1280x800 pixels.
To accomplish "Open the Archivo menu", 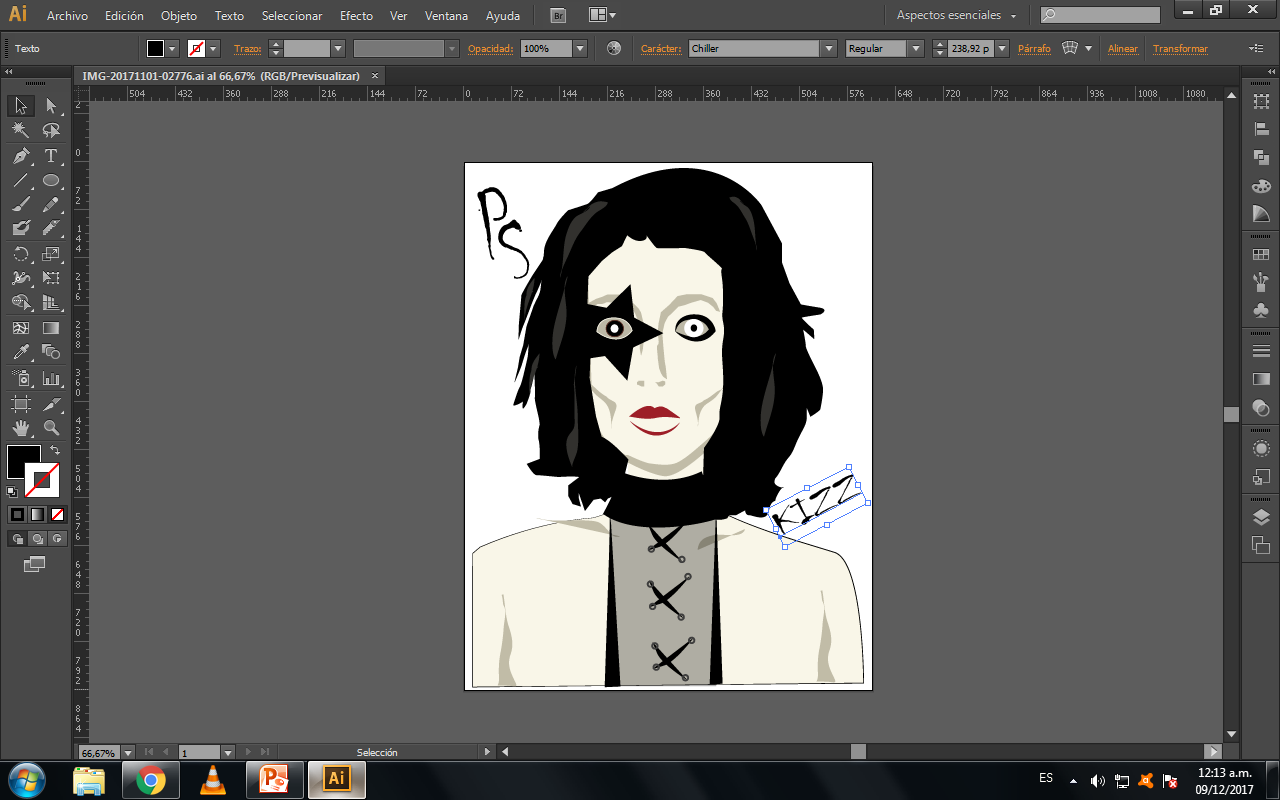I will click(67, 16).
